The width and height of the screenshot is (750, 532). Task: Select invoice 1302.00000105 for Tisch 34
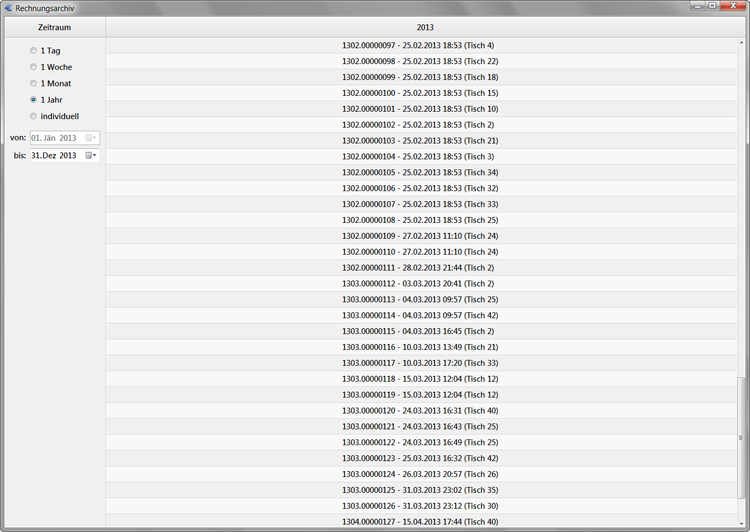(x=421, y=172)
